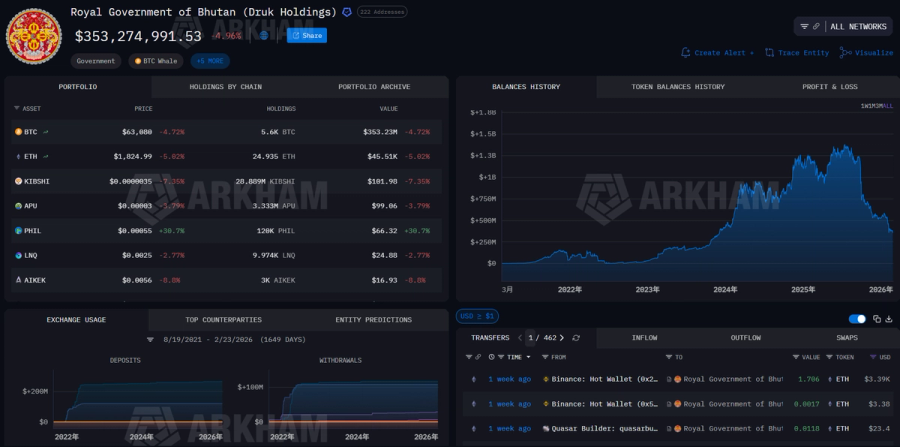This screenshot has height=447, width=900.
Task: Open the FROM column filter
Action: coord(546,357)
